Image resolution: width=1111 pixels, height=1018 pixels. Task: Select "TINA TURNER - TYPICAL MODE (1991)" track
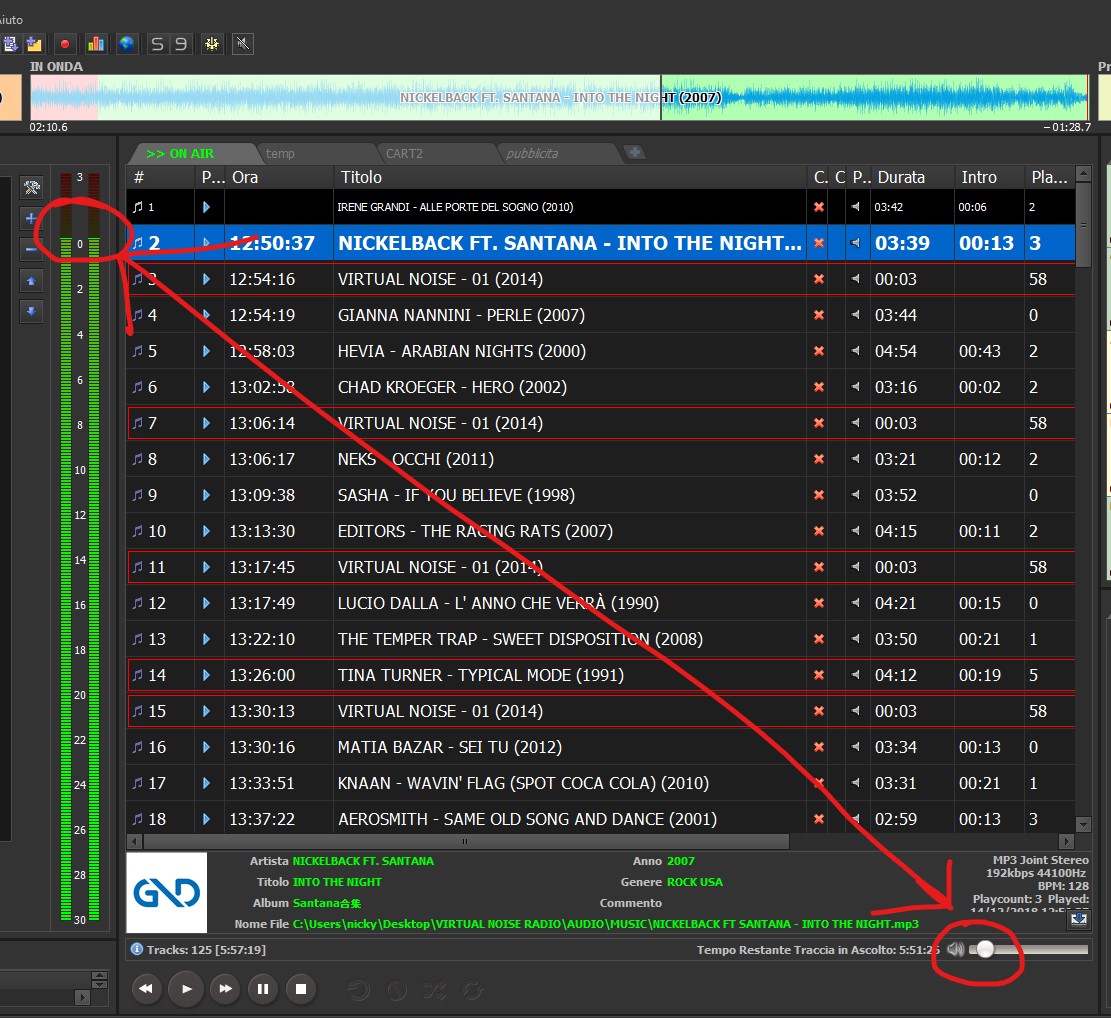[x=480, y=675]
